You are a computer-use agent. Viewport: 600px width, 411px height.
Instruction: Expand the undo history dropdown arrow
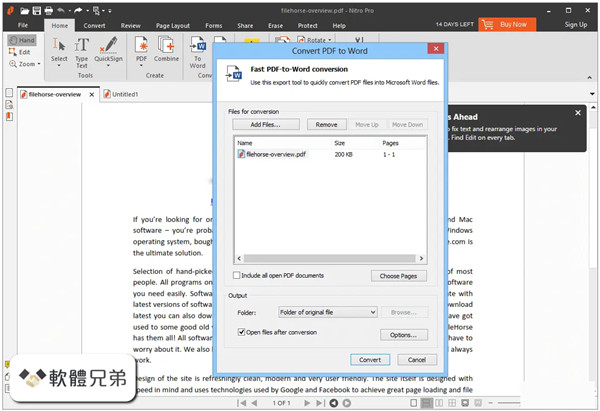tap(70, 11)
